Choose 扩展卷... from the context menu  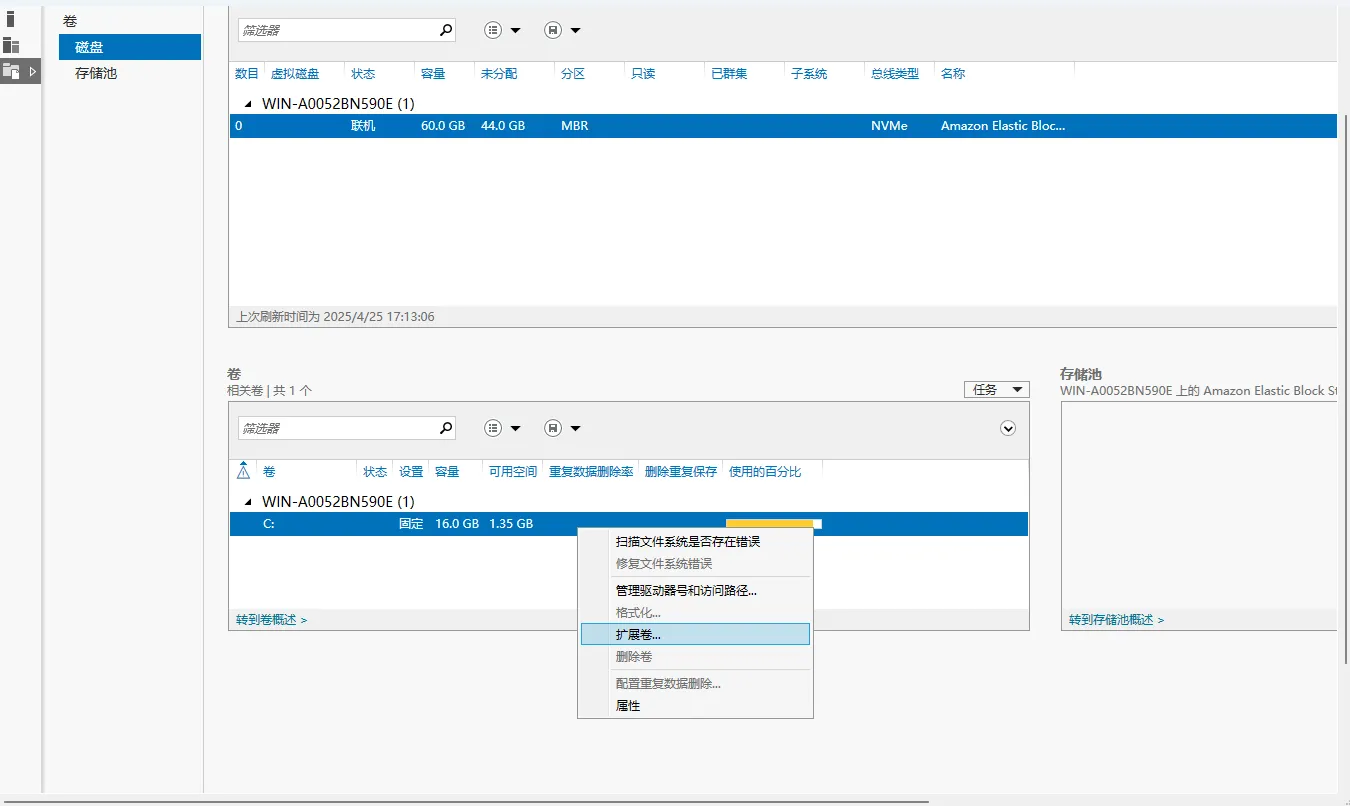[638, 634]
